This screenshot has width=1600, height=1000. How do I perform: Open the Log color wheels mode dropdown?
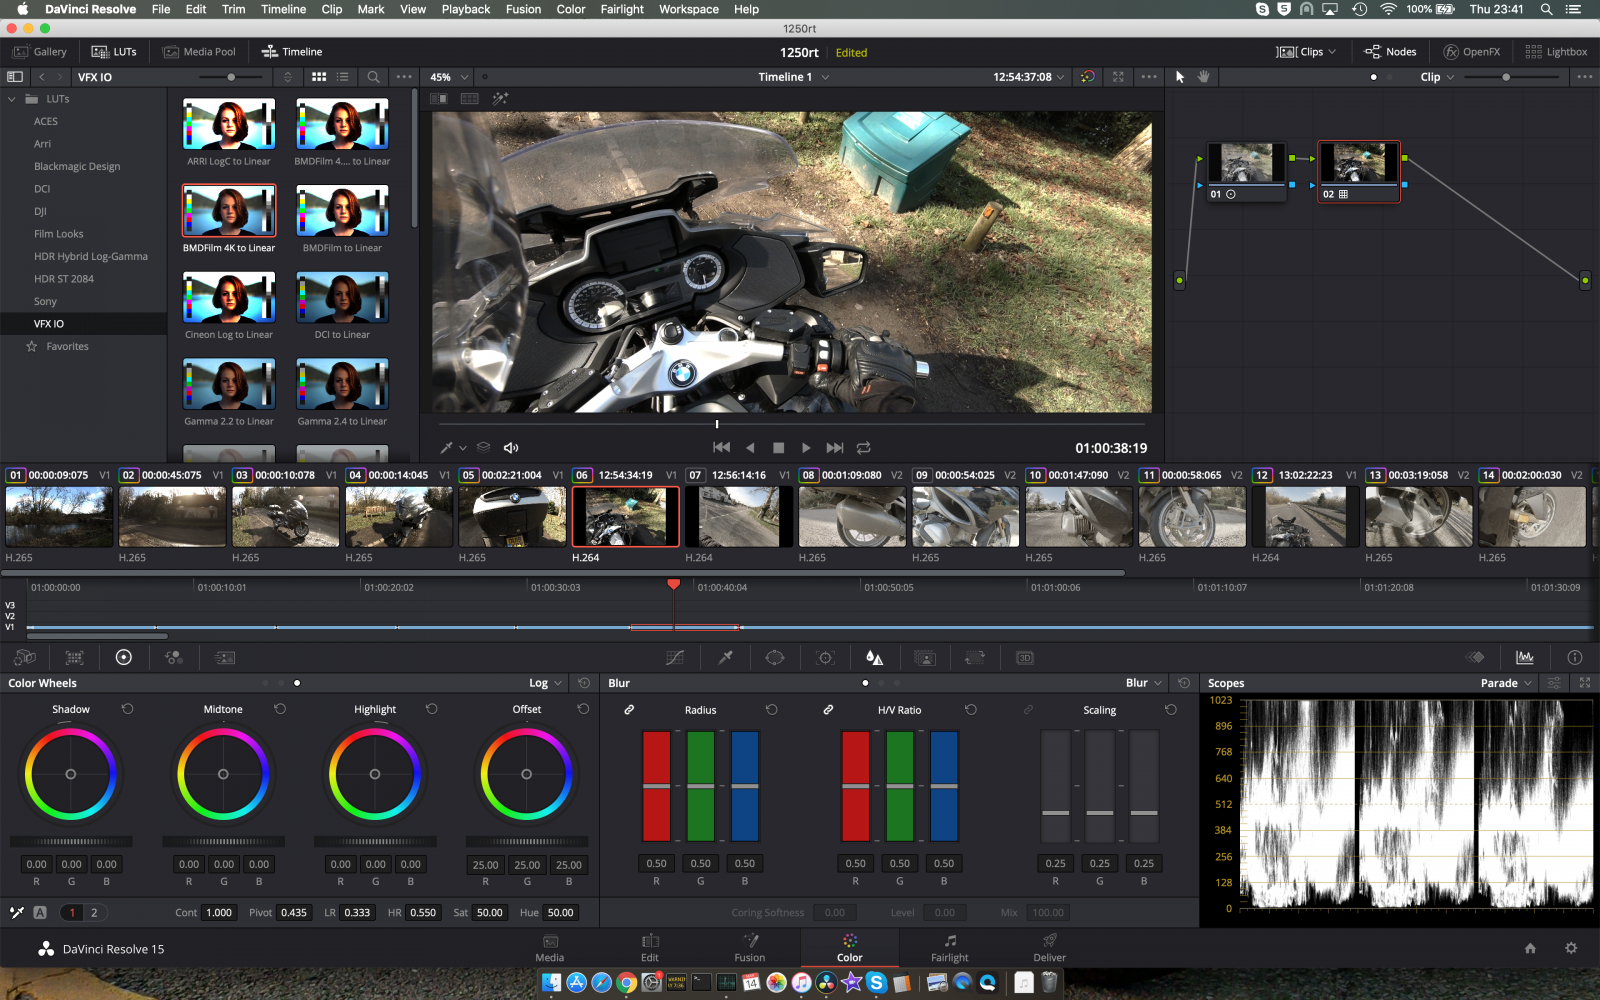[546, 683]
